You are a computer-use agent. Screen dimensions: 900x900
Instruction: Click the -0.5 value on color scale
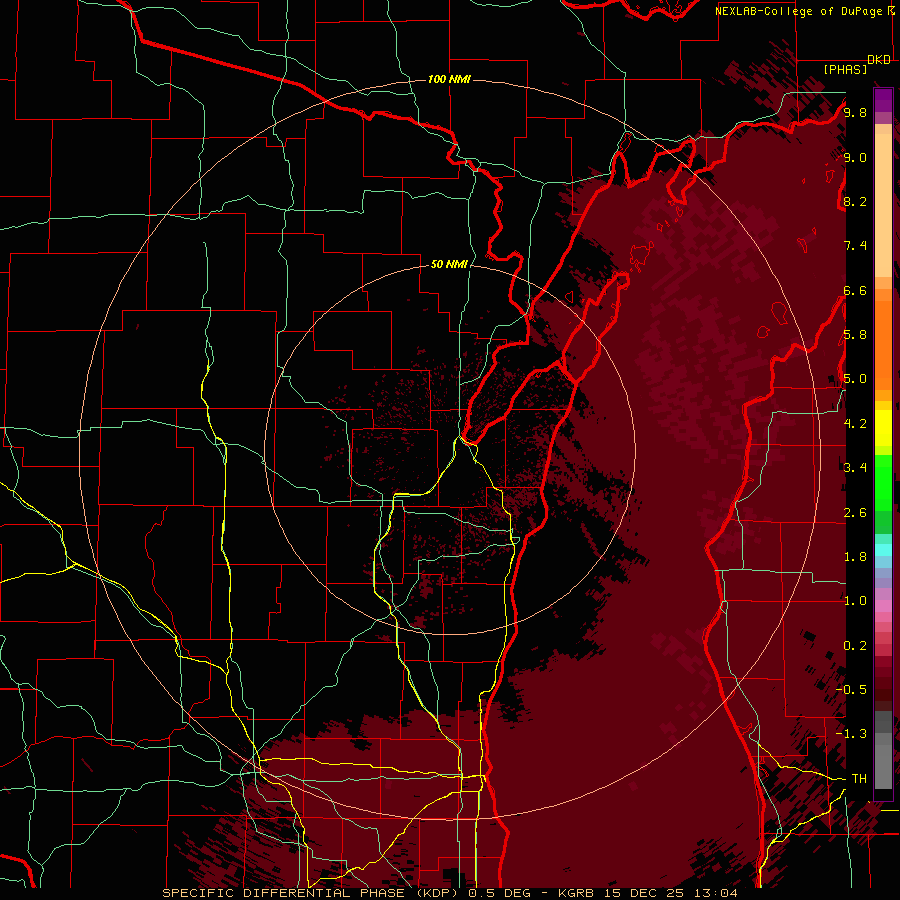coord(851,690)
